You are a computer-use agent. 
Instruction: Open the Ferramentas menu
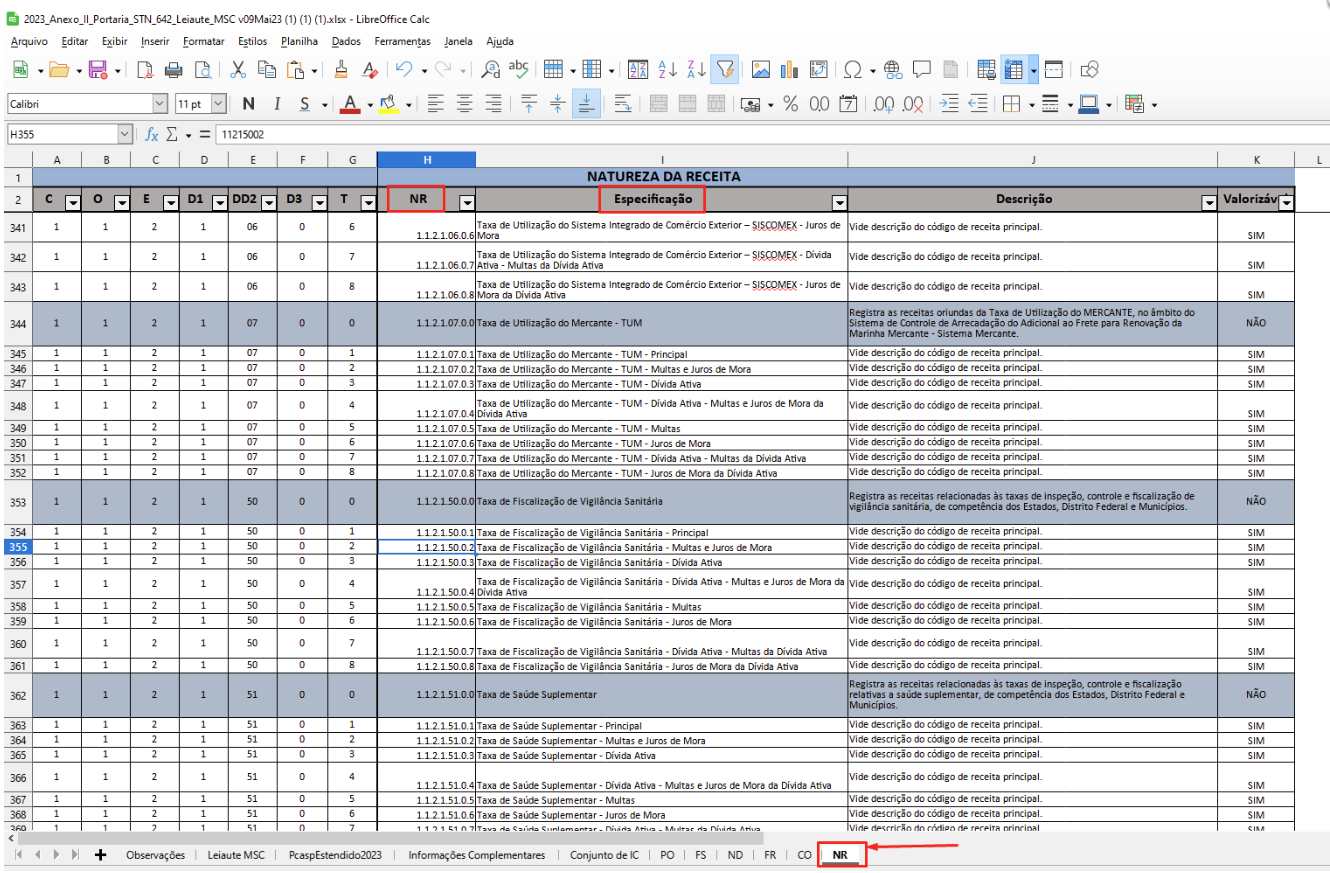pyautogui.click(x=403, y=41)
